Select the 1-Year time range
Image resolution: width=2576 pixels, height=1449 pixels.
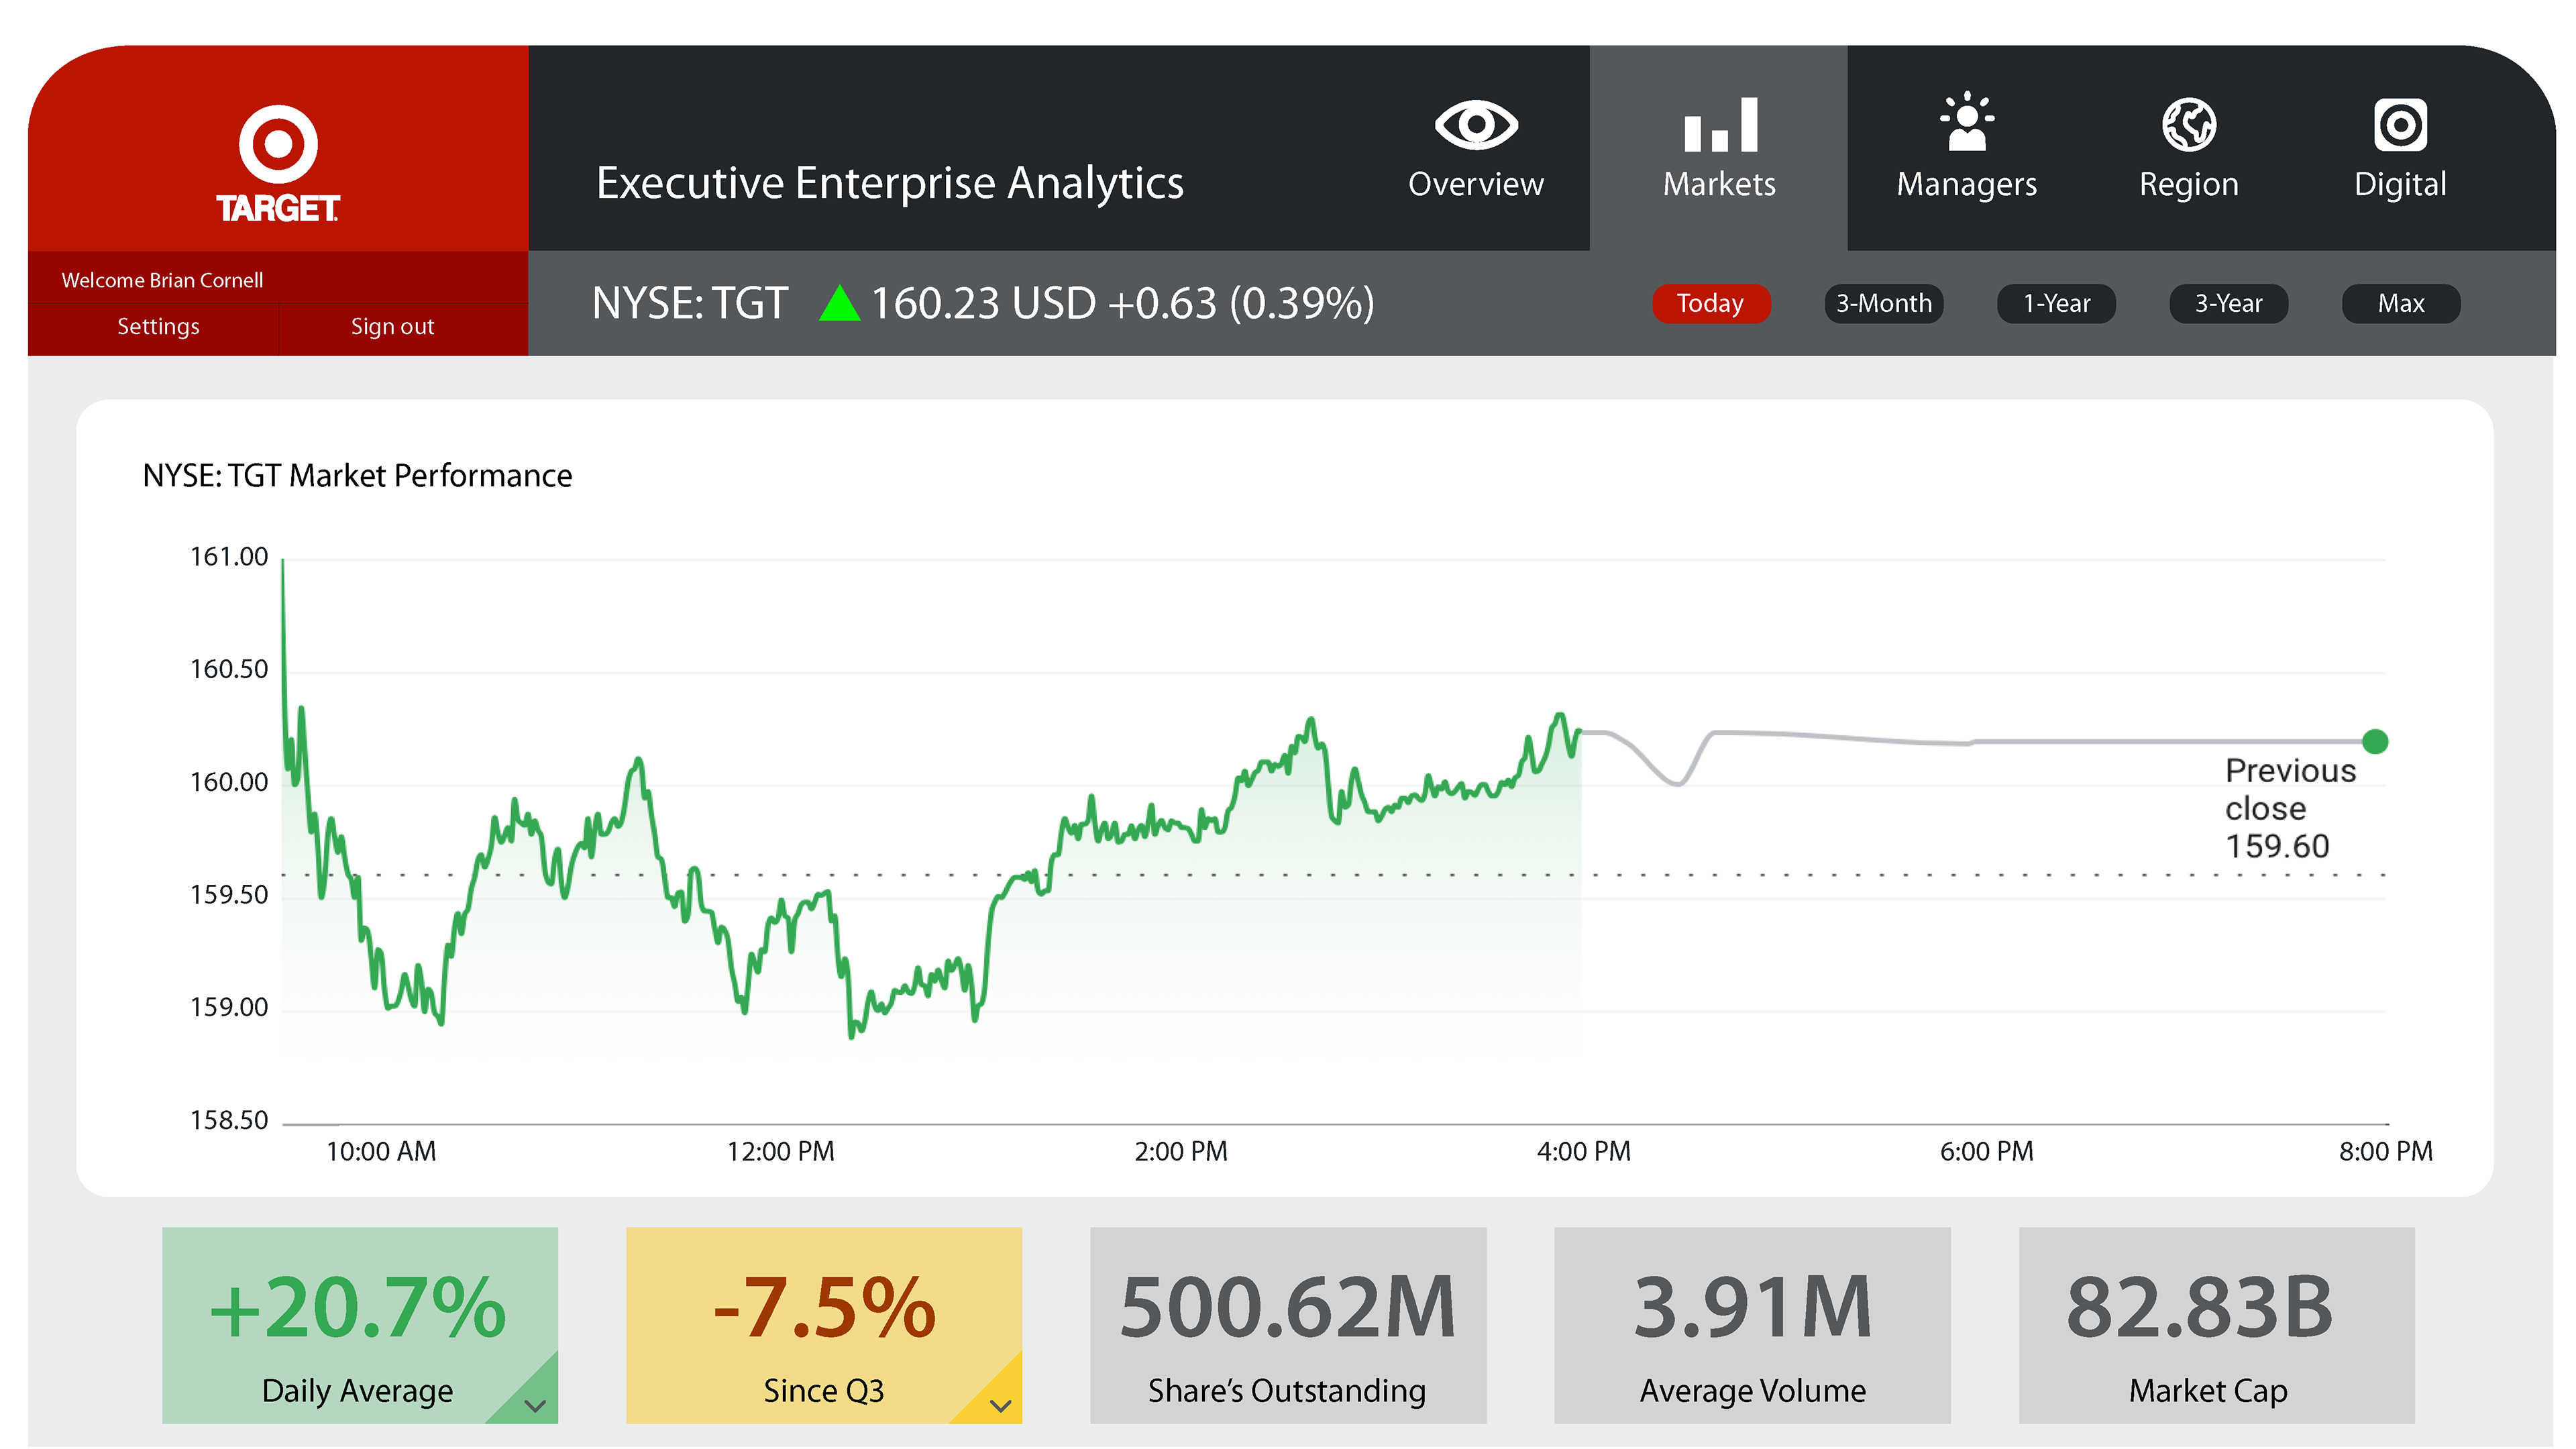pos(2056,303)
